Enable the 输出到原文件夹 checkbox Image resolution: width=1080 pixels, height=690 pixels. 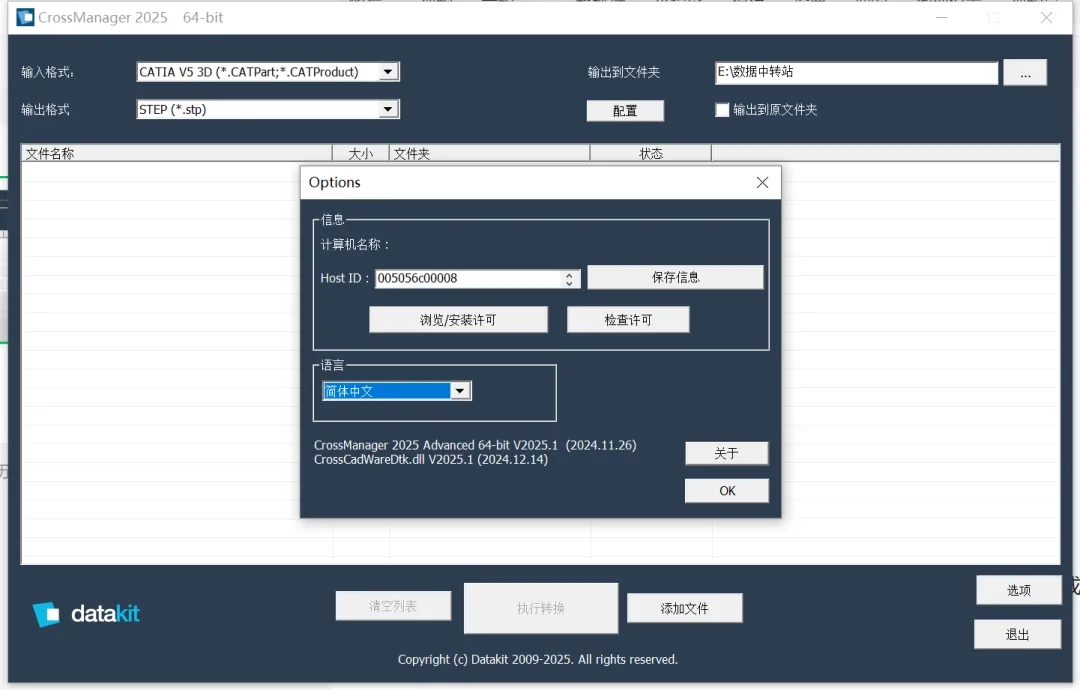click(722, 109)
